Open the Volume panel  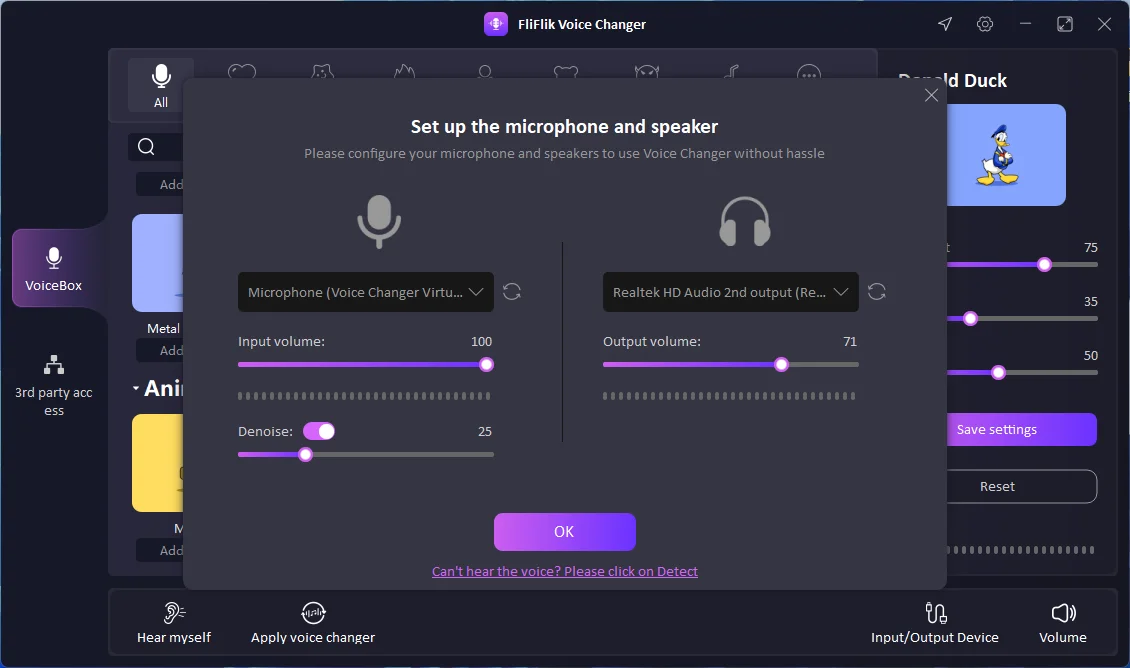[x=1062, y=622]
